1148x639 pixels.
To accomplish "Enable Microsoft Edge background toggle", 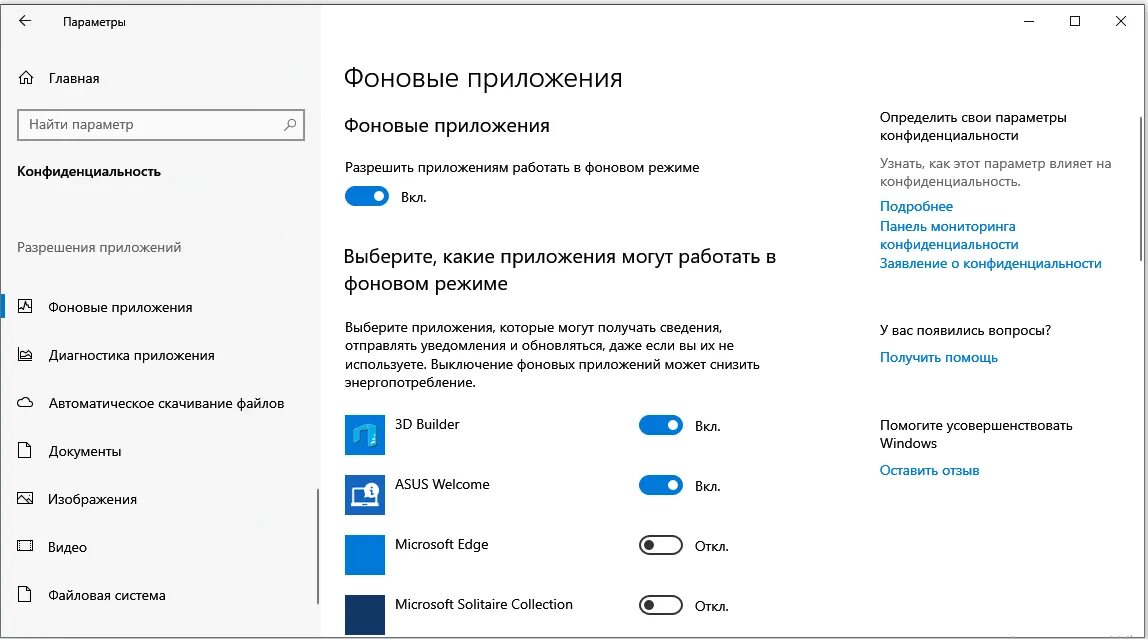I will pos(660,545).
